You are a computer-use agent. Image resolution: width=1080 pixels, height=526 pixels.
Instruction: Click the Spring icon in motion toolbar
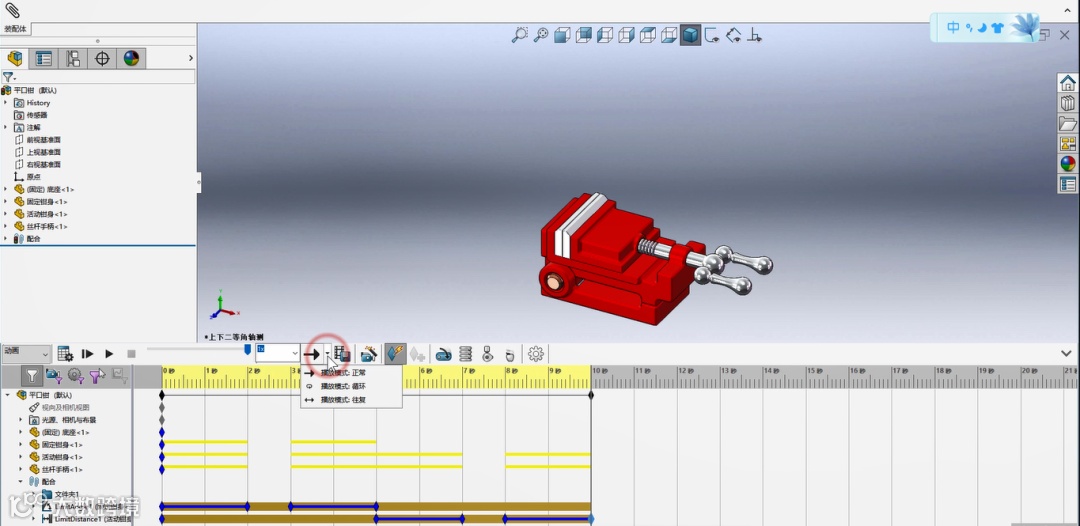(466, 354)
